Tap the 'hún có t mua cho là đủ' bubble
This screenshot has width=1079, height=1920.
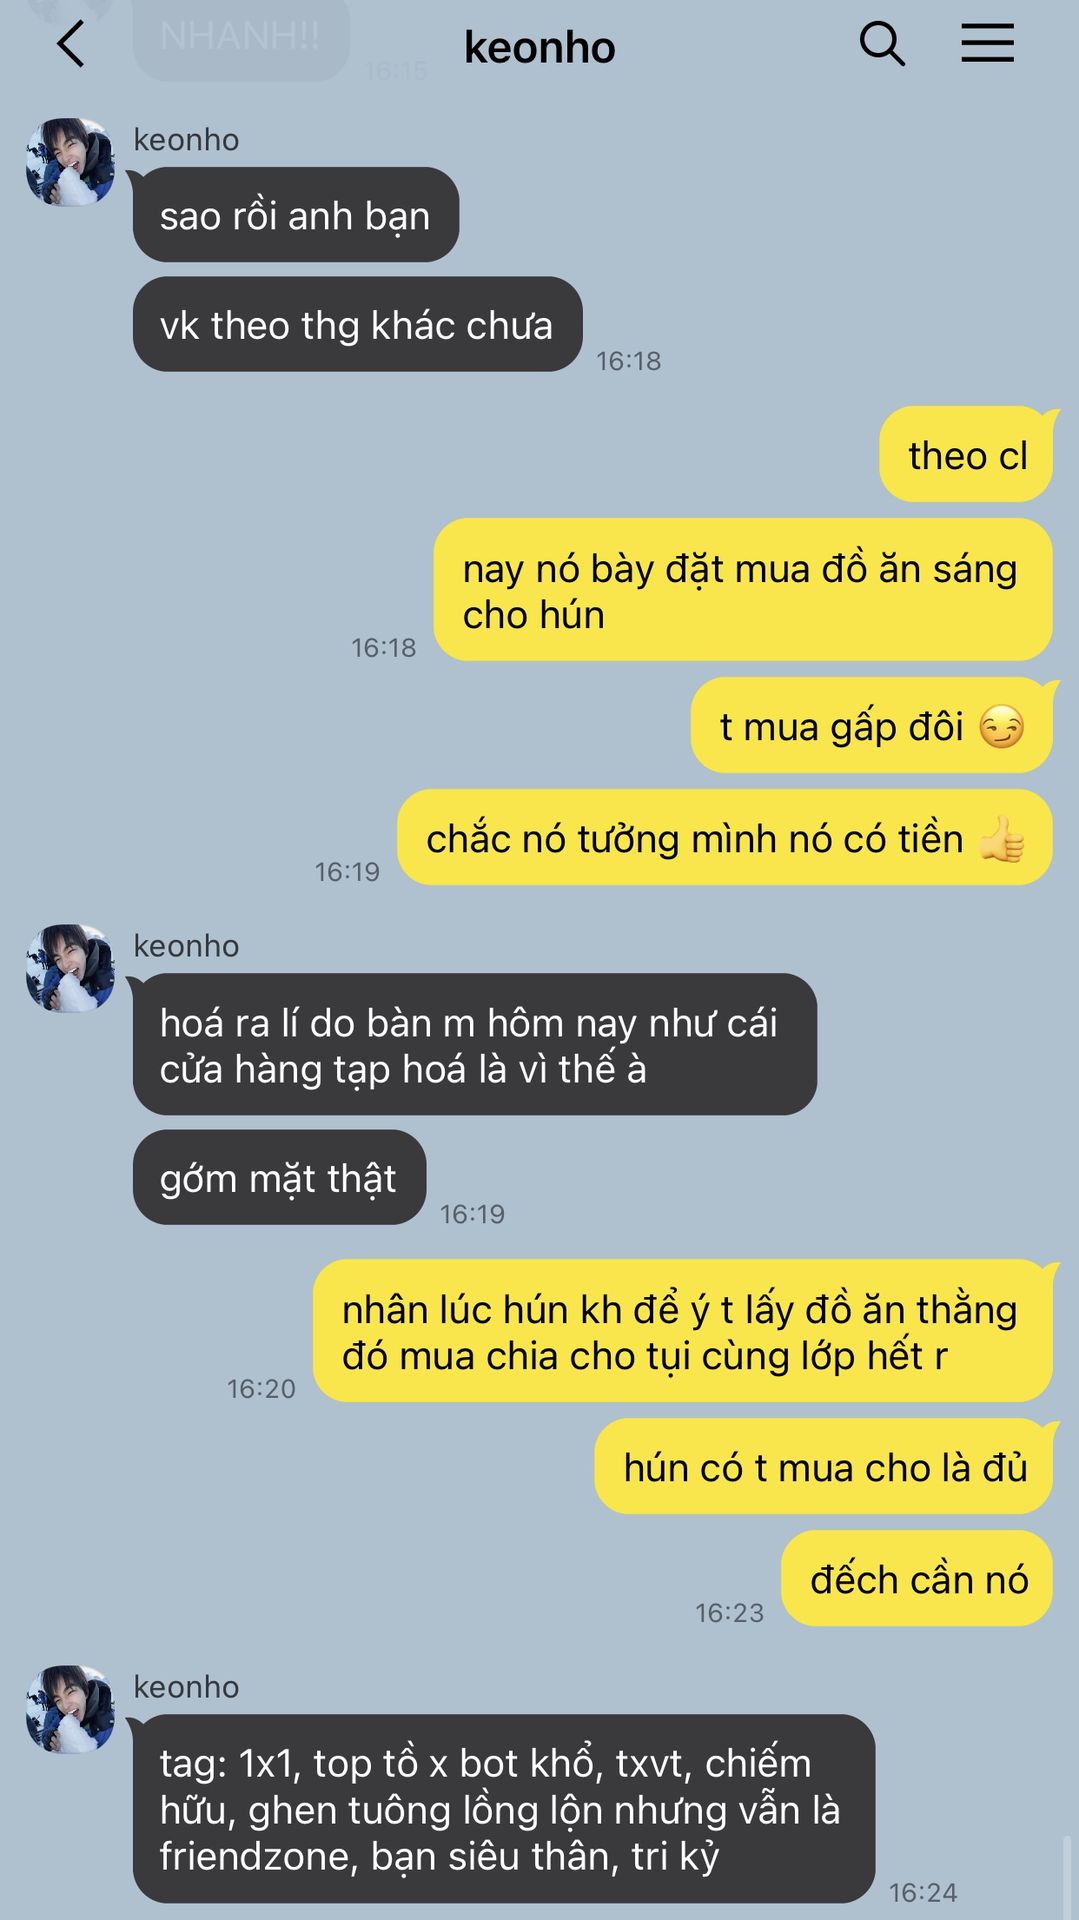pos(824,1467)
